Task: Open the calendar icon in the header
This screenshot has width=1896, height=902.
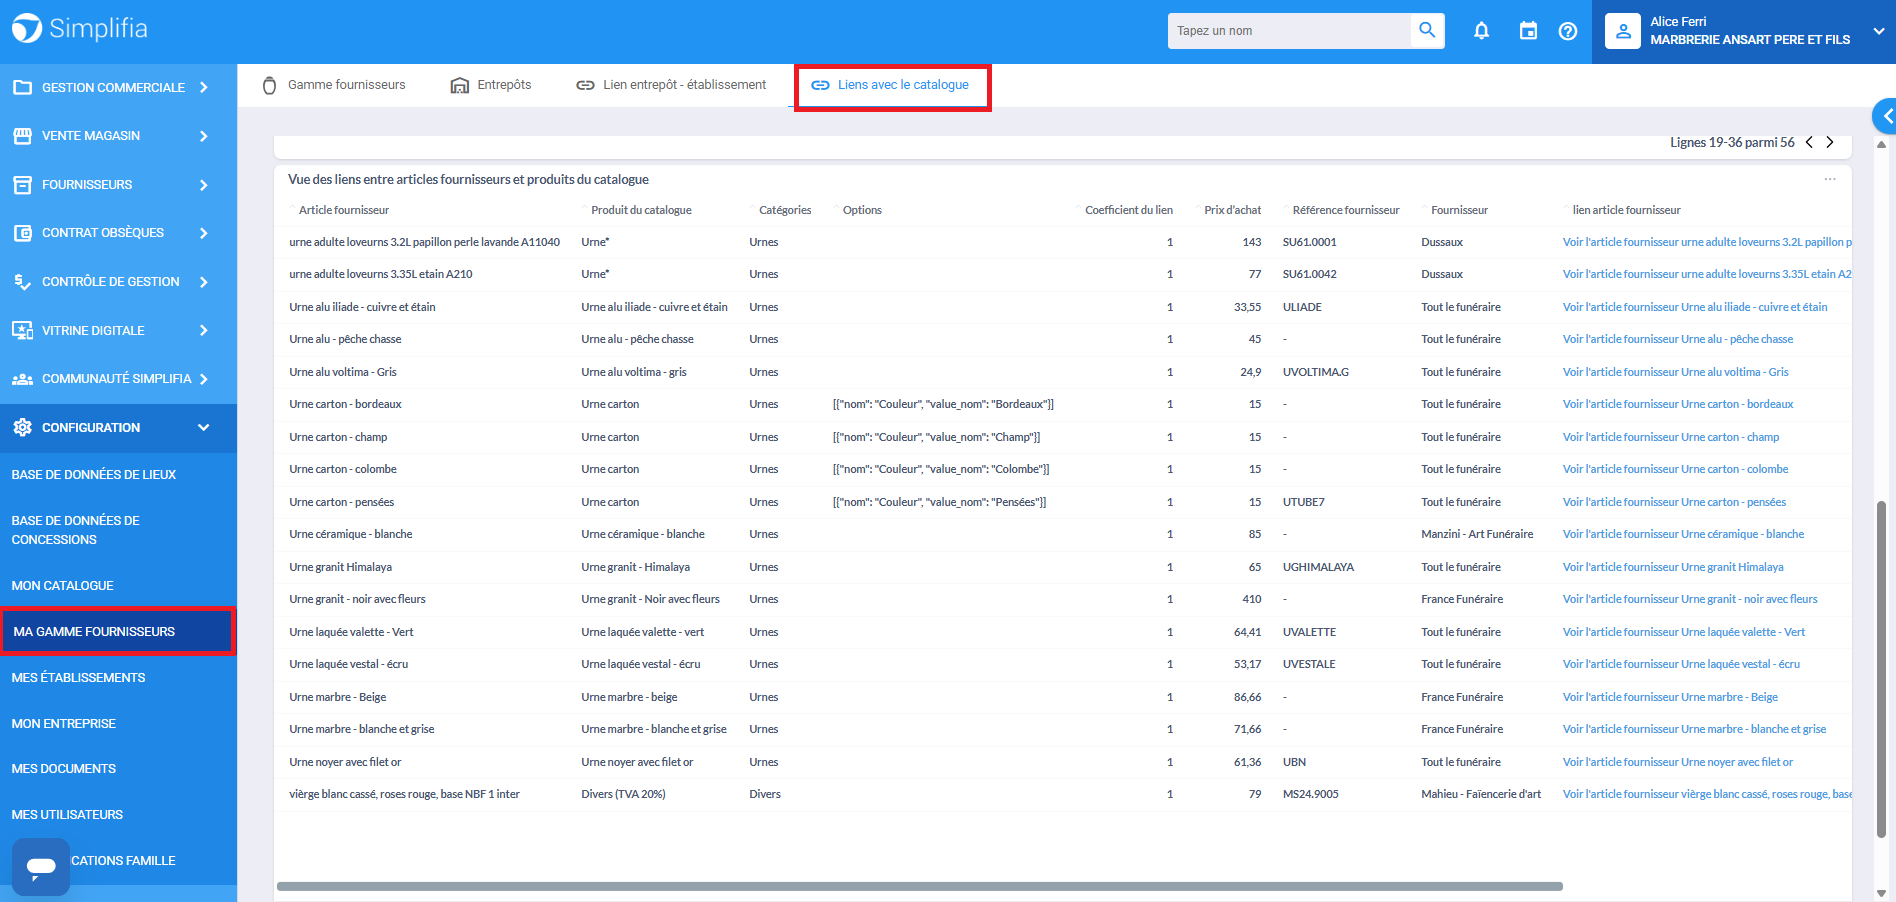Action: tap(1528, 31)
